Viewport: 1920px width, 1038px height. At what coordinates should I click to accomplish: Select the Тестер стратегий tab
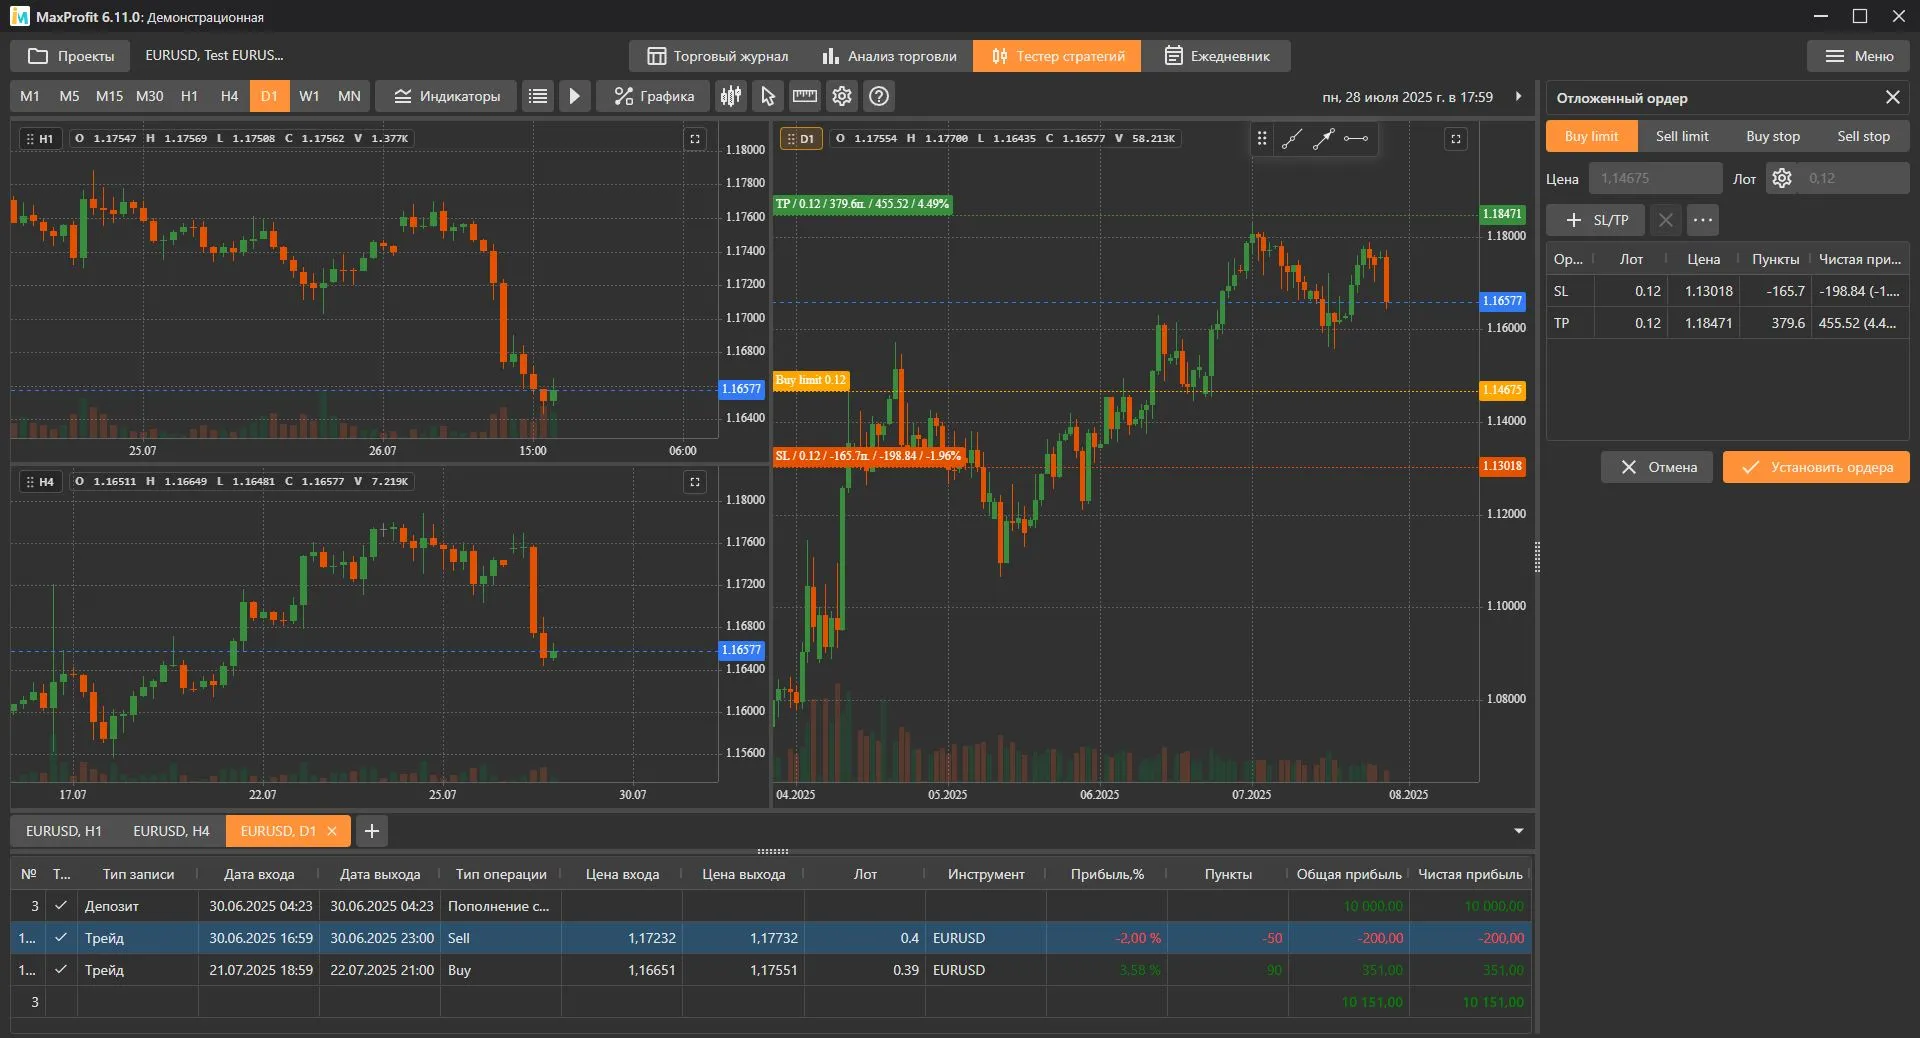pos(1058,56)
